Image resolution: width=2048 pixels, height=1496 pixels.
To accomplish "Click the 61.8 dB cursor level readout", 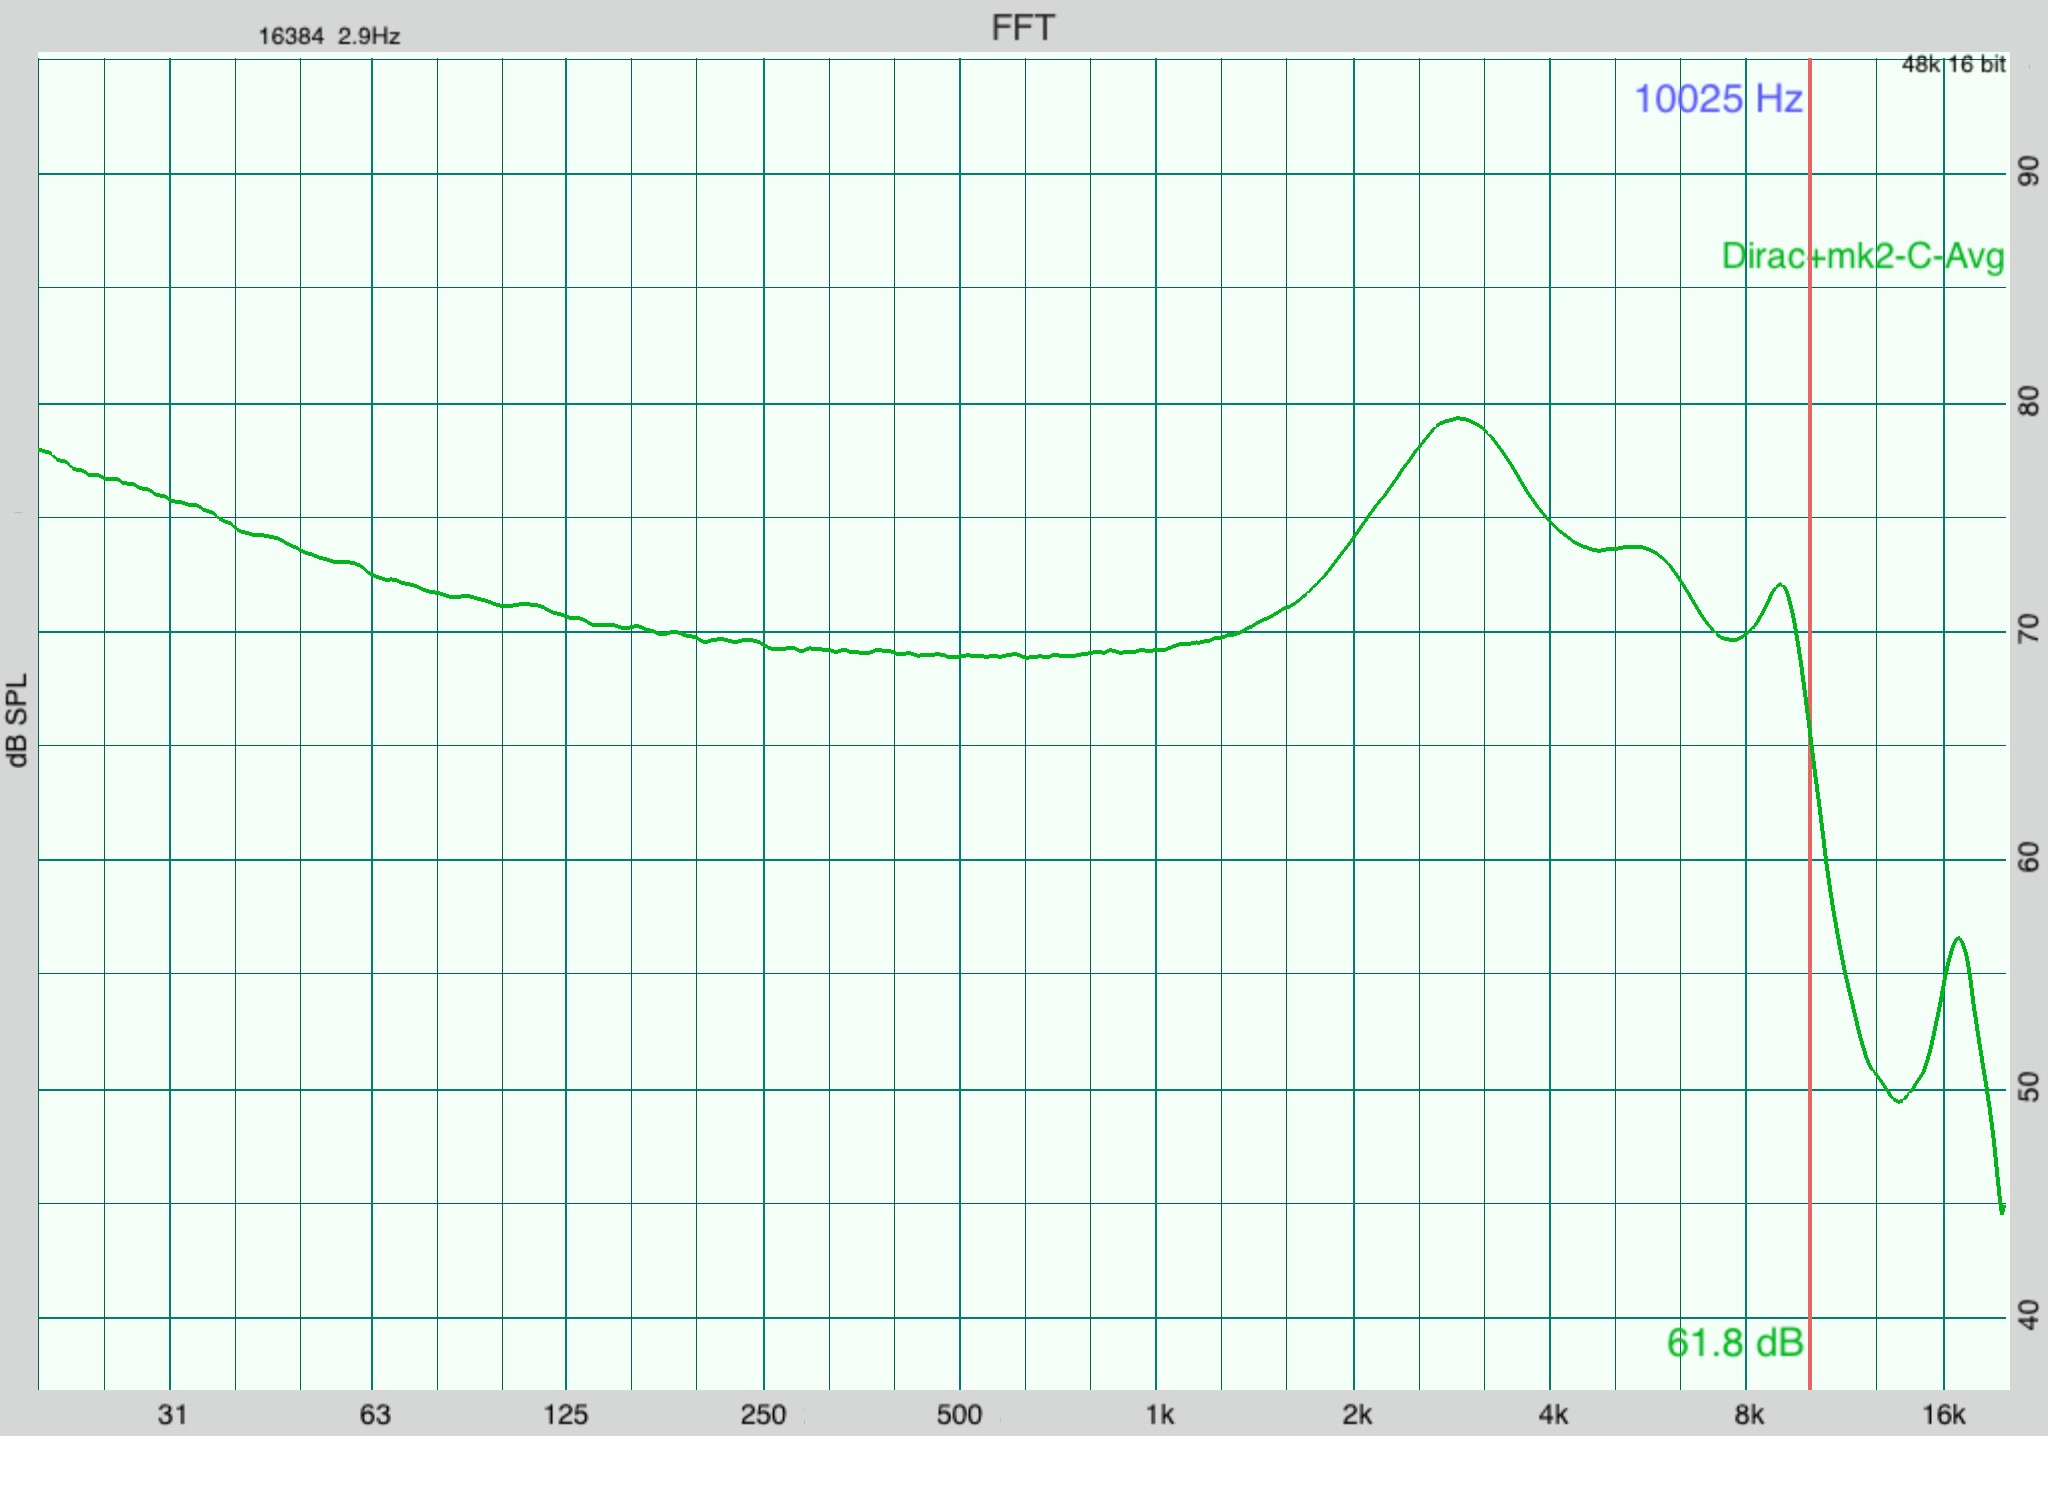I will [x=1735, y=1342].
